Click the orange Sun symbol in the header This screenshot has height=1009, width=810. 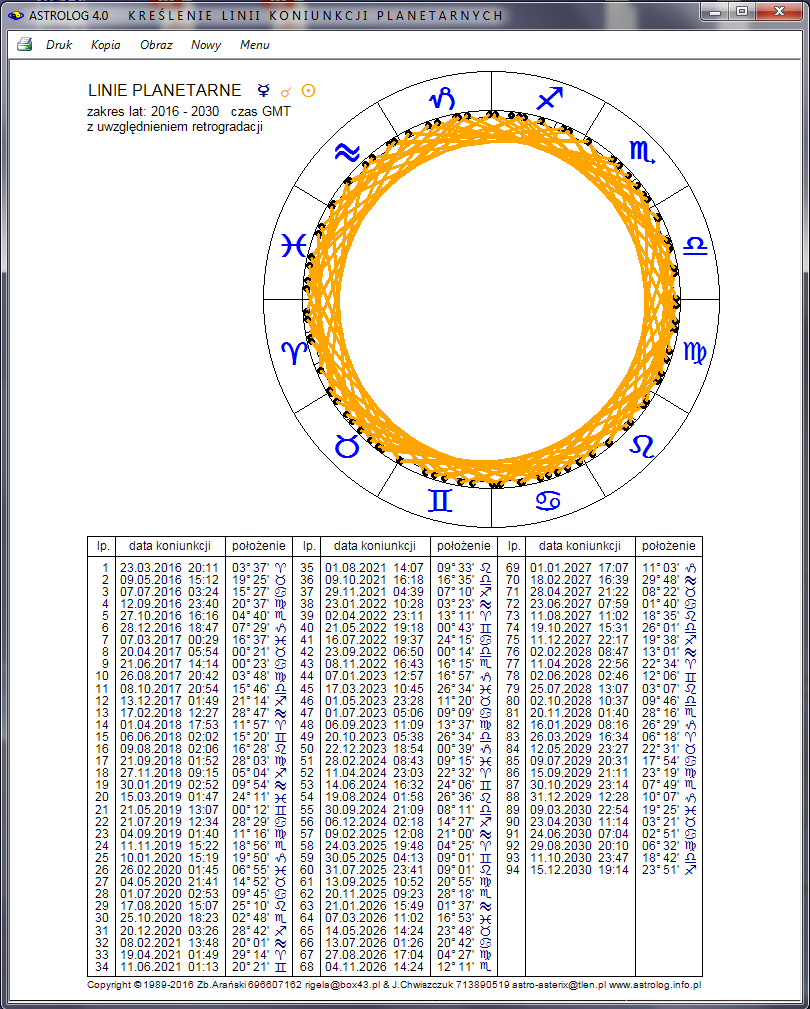[309, 91]
